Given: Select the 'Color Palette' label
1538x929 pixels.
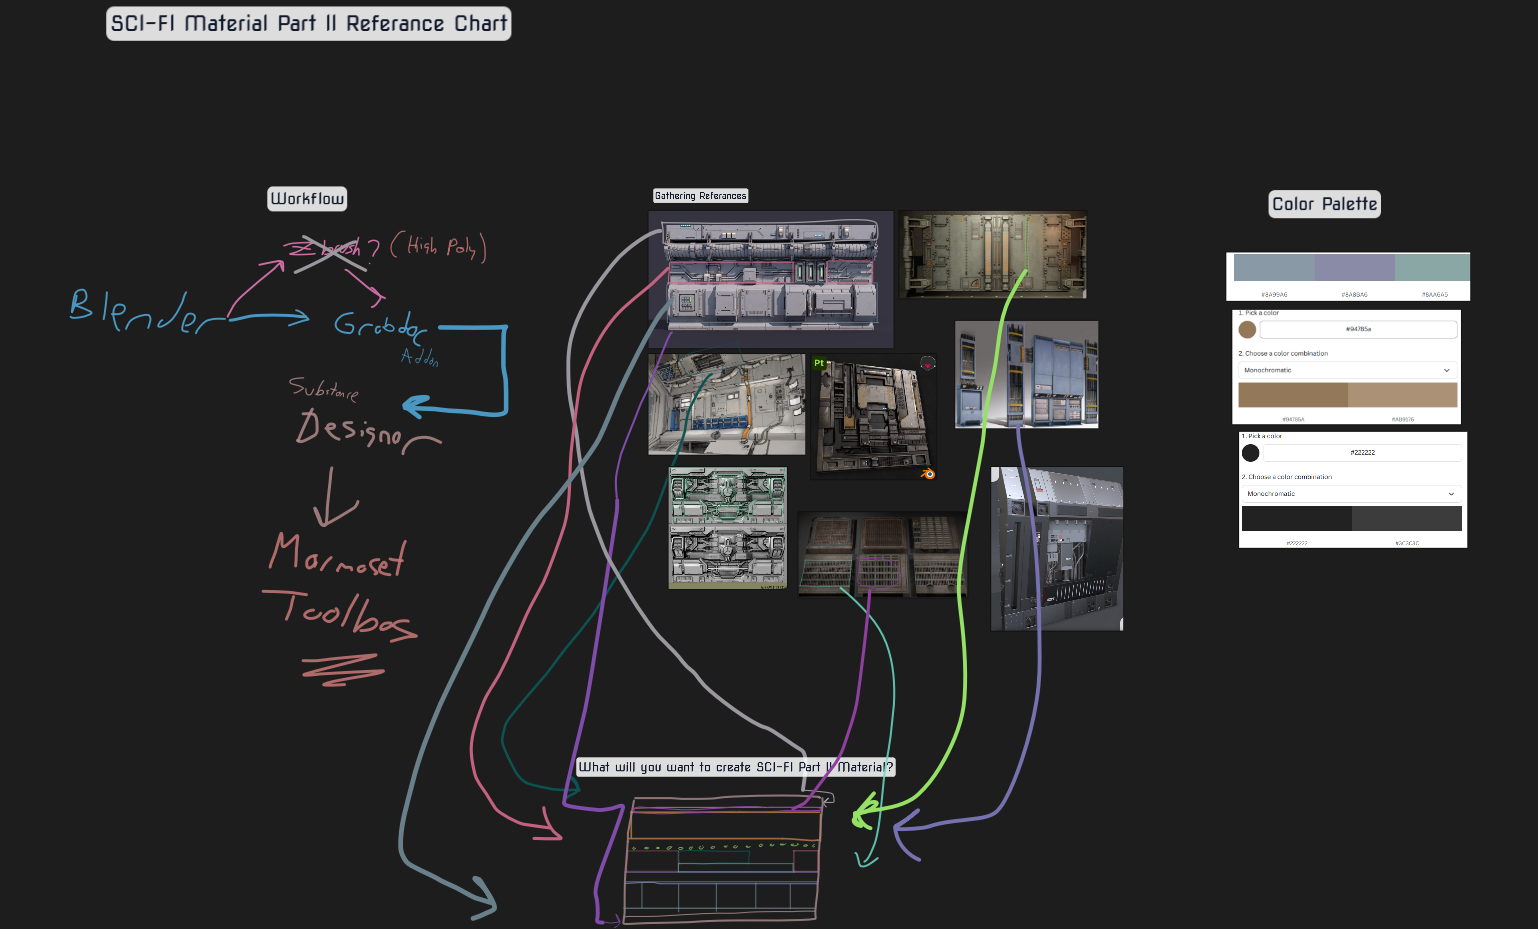Looking at the screenshot, I should (1325, 204).
